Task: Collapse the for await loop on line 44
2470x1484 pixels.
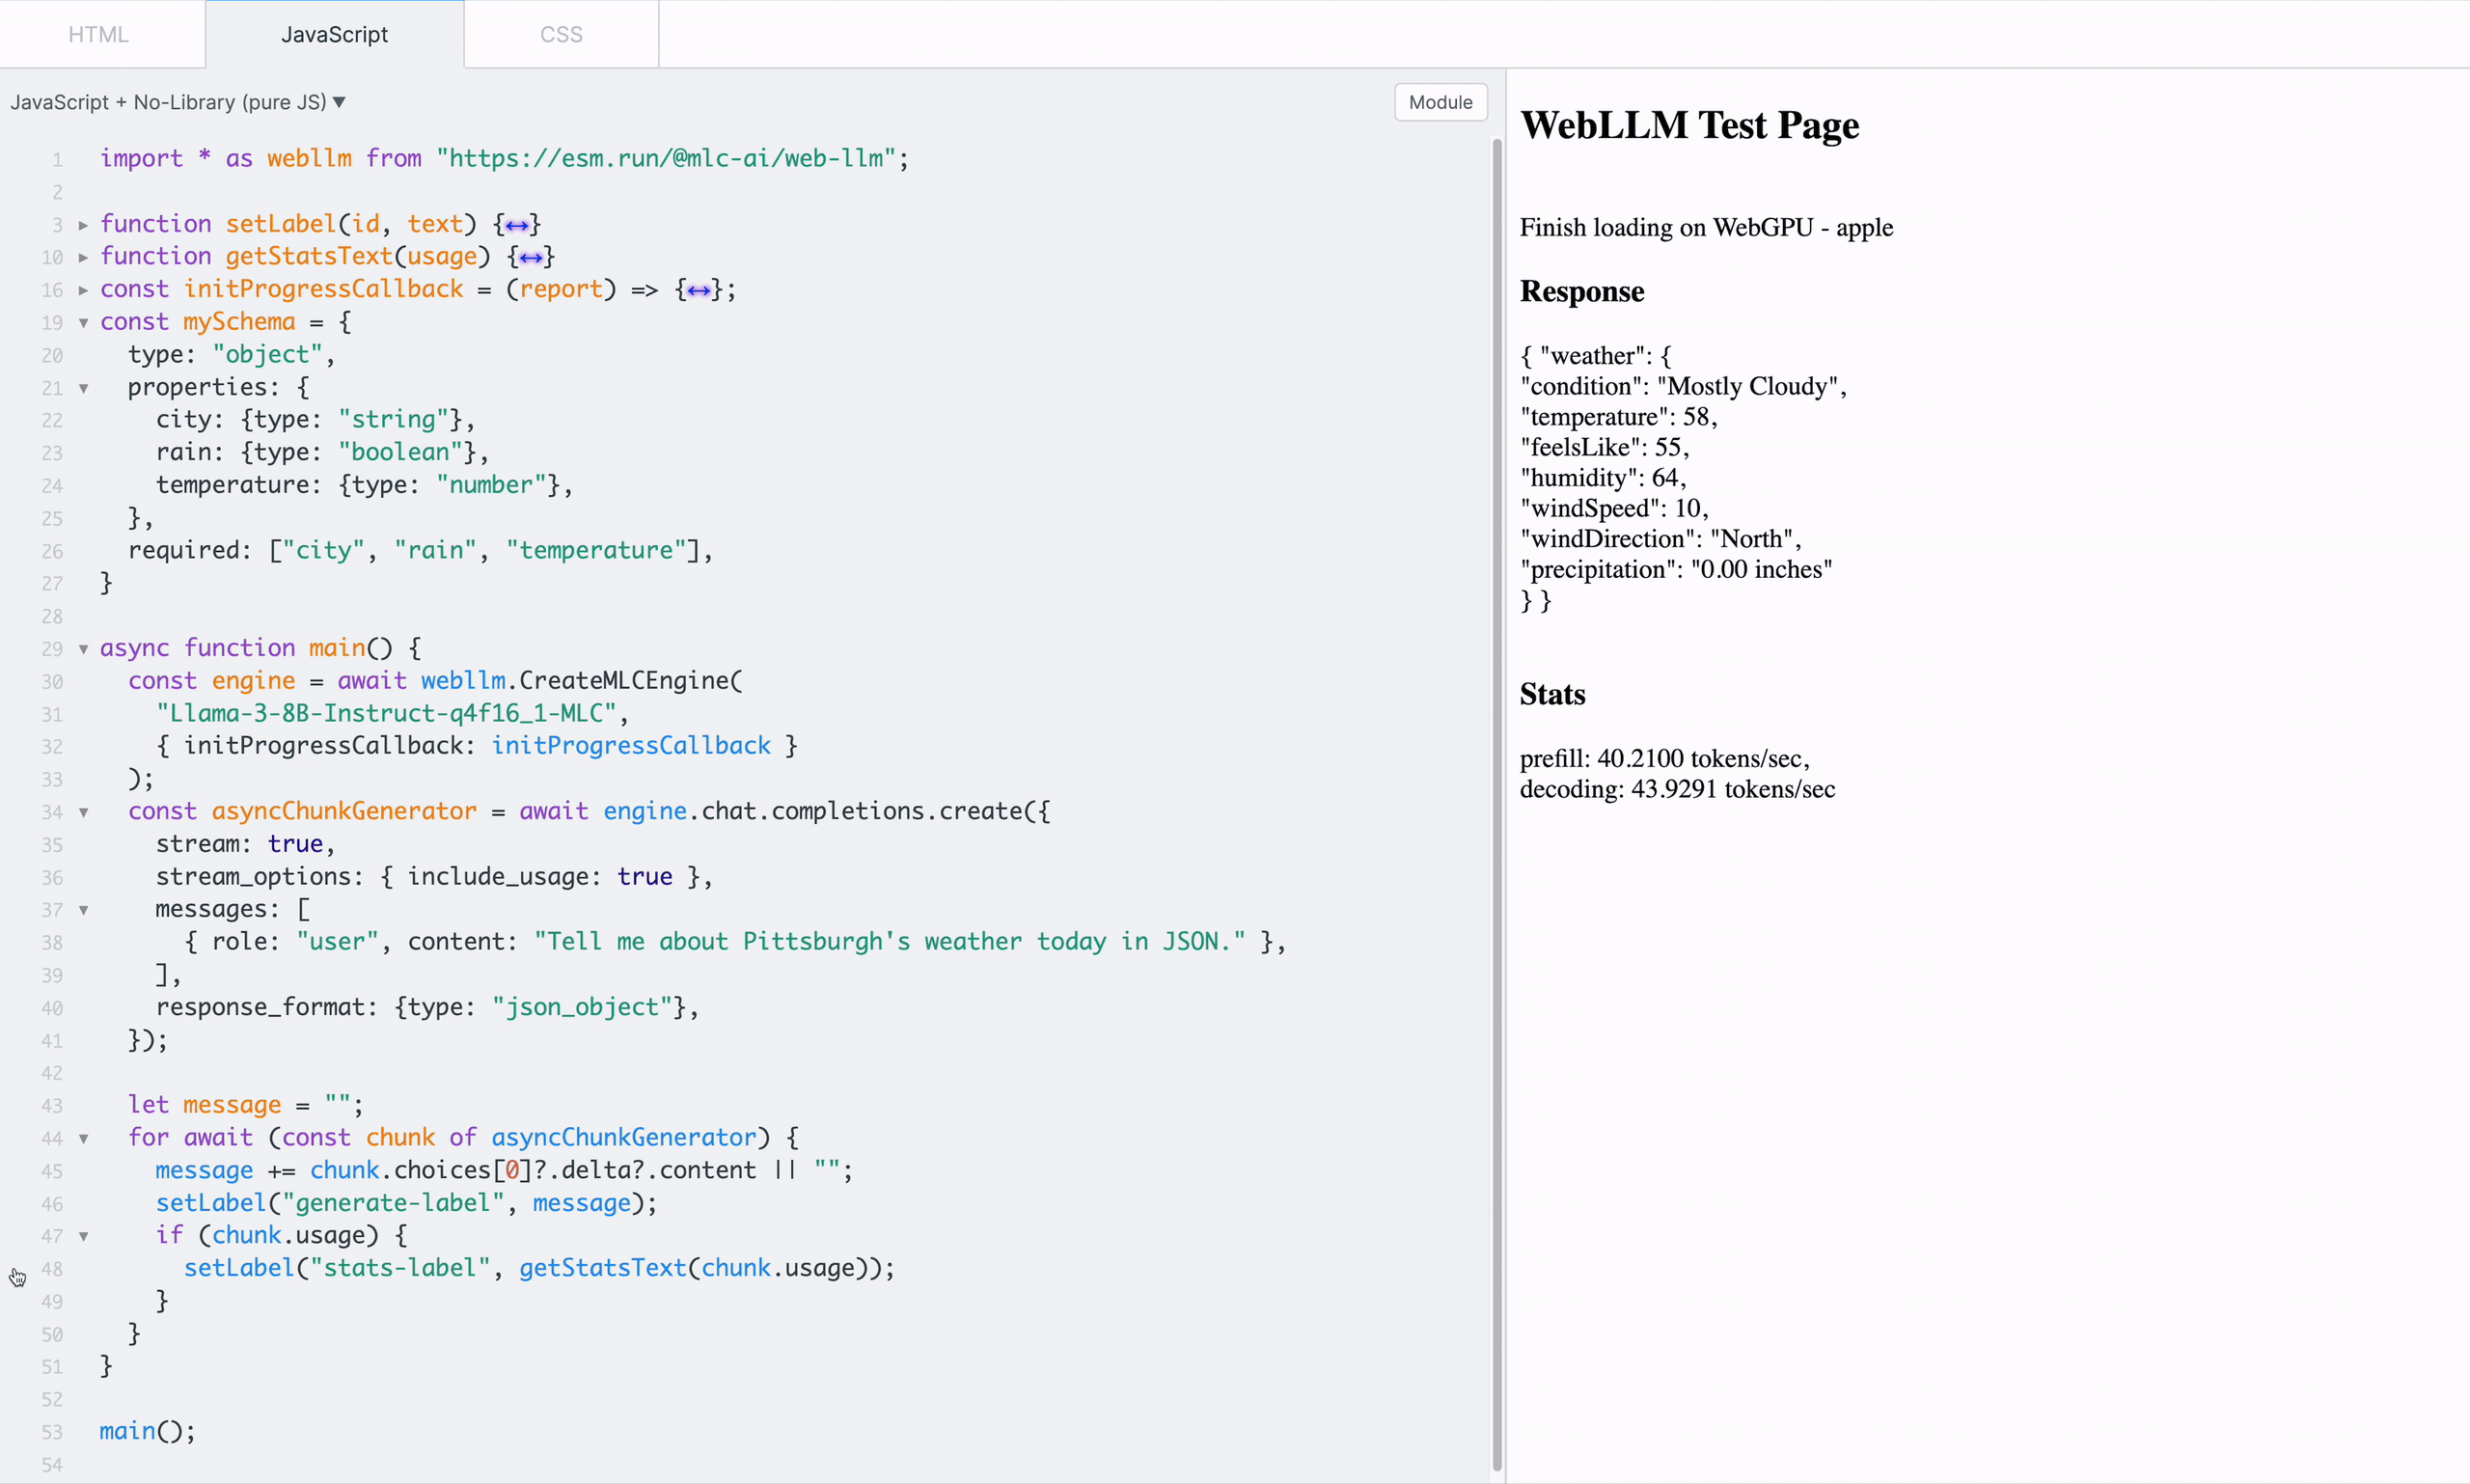Action: click(x=83, y=1138)
